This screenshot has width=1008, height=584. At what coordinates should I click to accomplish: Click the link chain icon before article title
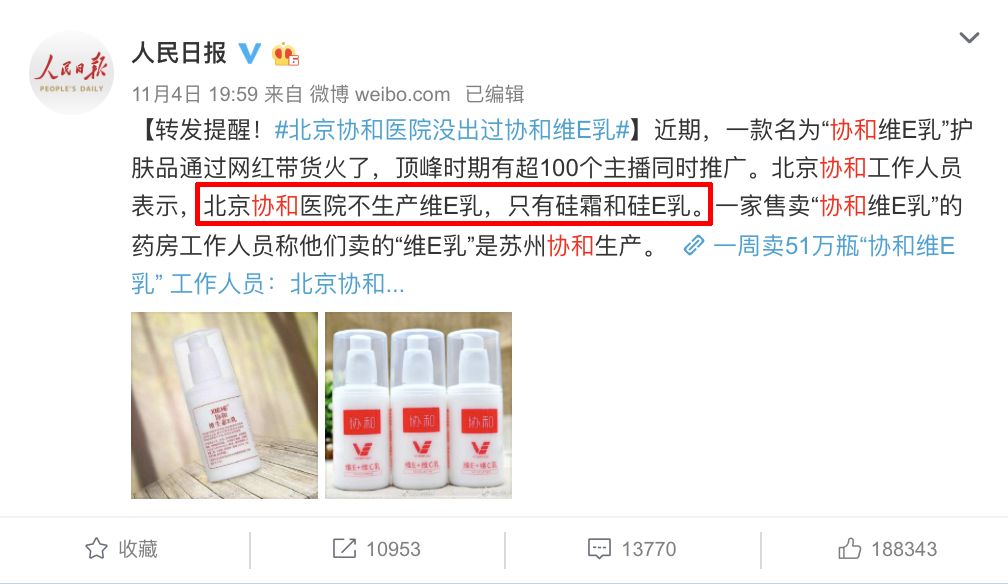pos(694,246)
